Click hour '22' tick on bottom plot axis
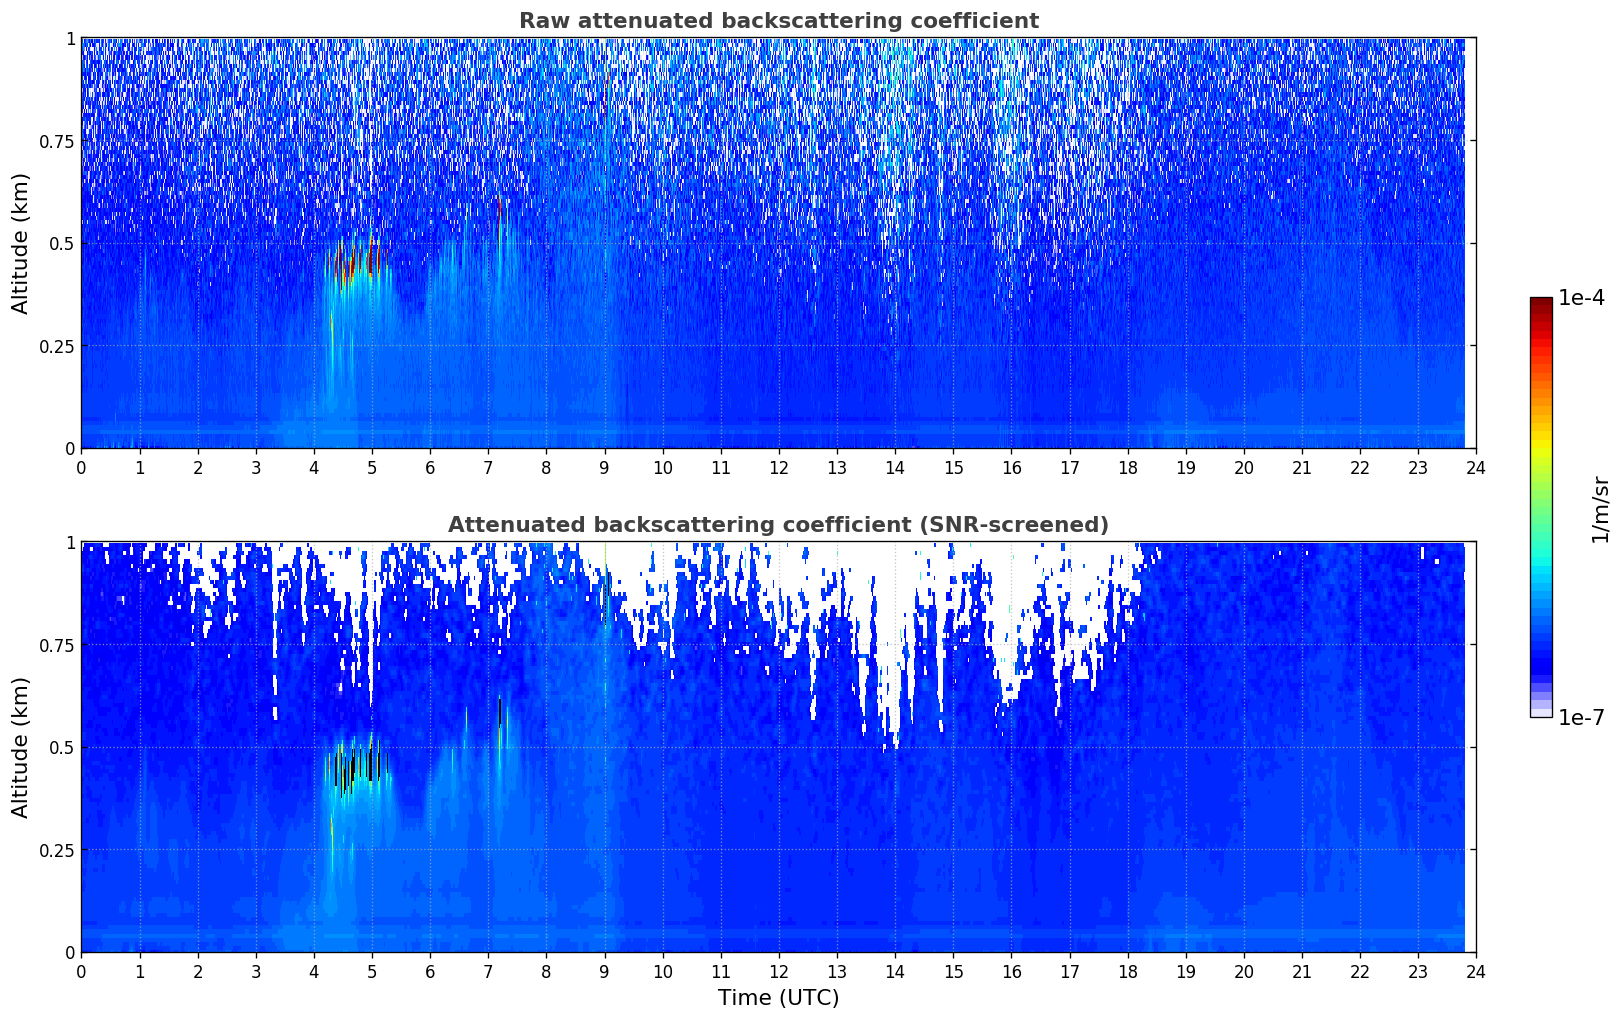This screenshot has height=1020, width=1621. click(x=1360, y=971)
